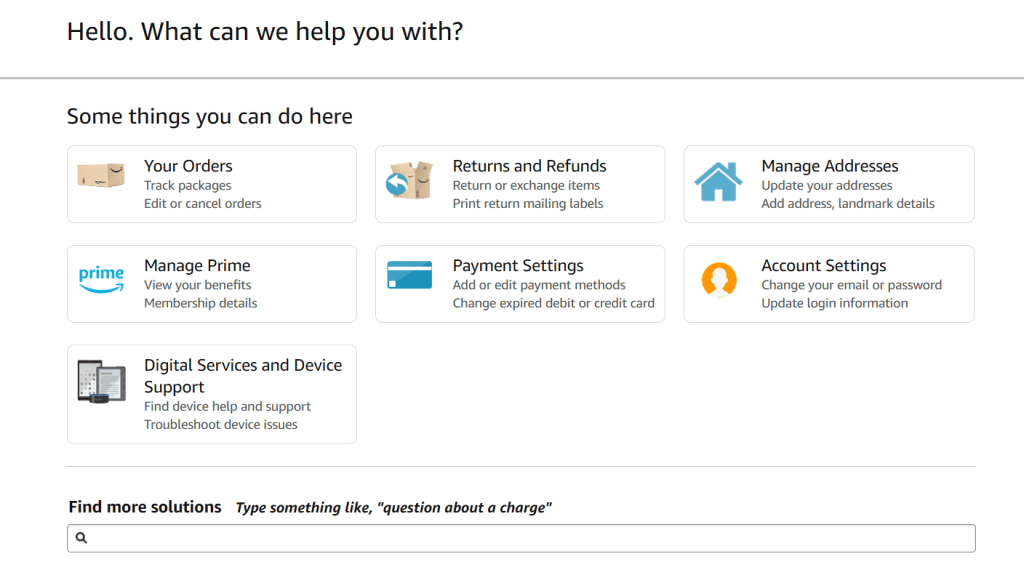
Task: Click the 'Edit or cancel orders' text
Action: [202, 203]
